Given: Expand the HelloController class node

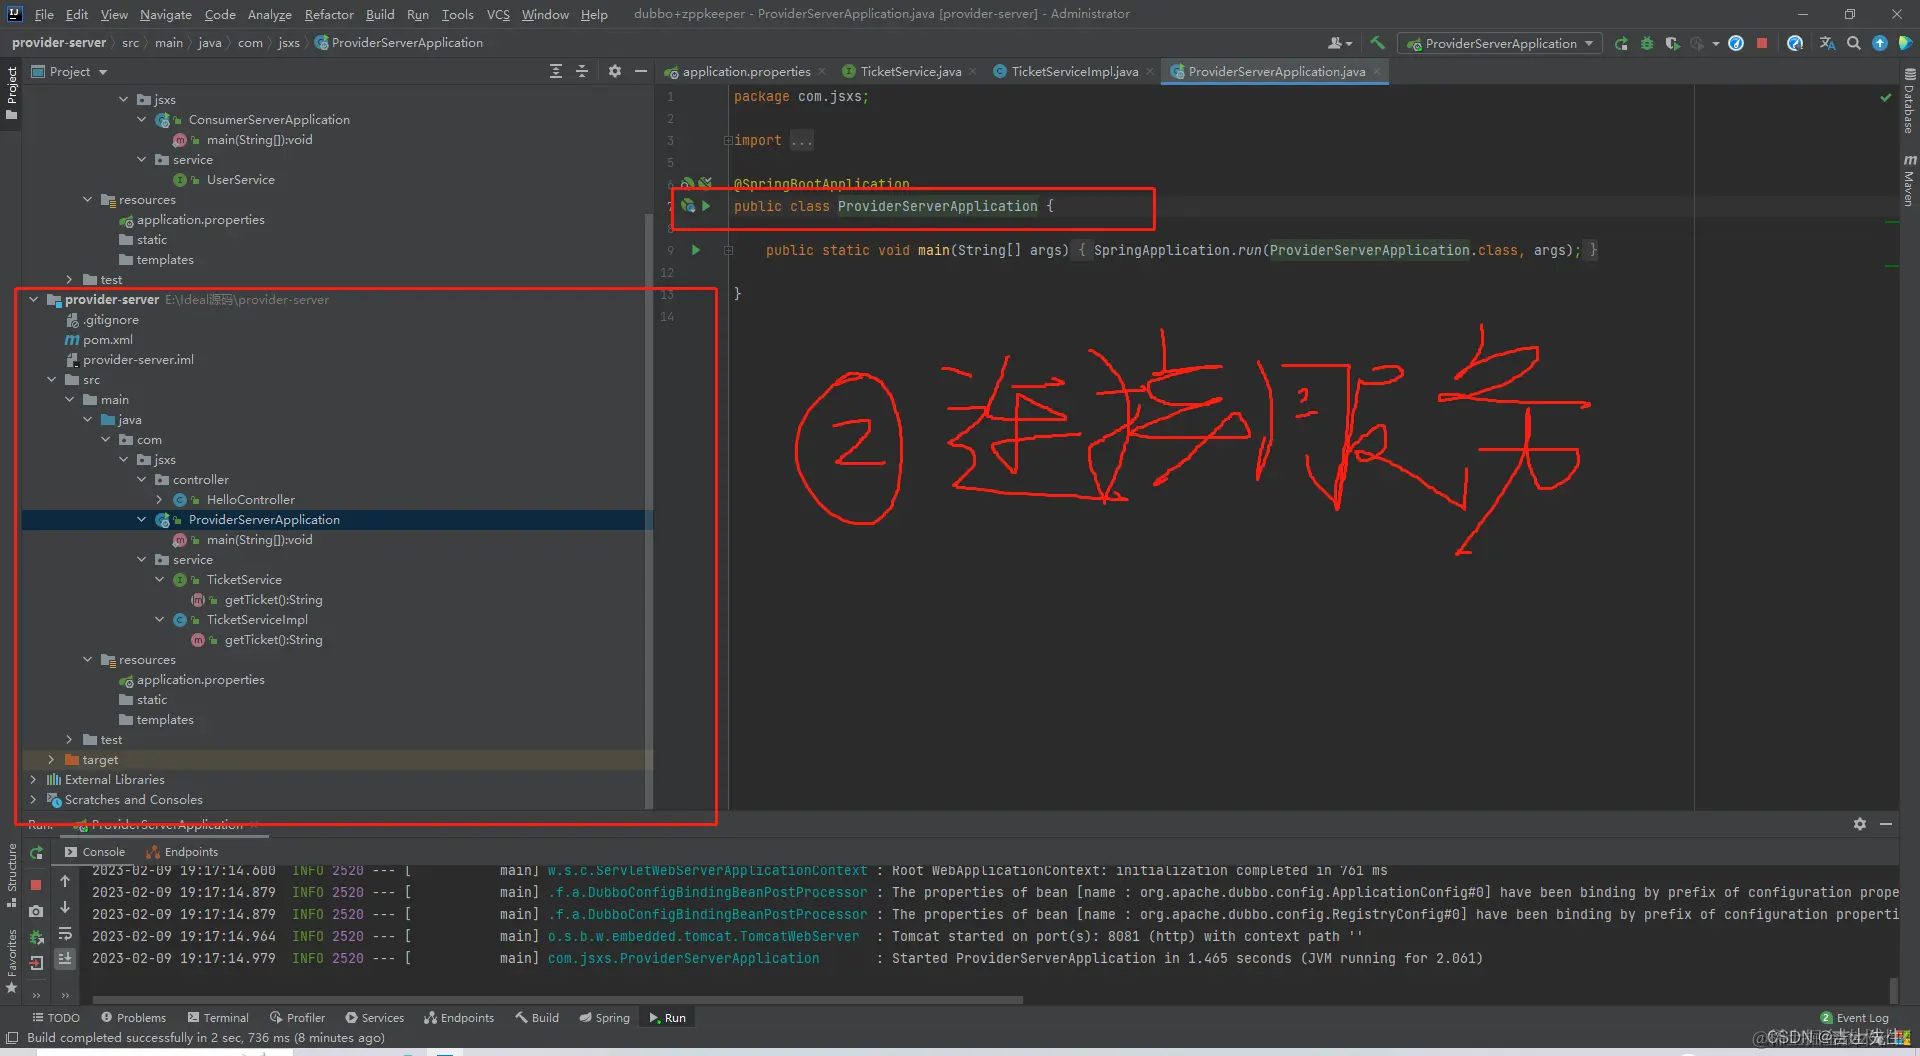Looking at the screenshot, I should [x=159, y=499].
